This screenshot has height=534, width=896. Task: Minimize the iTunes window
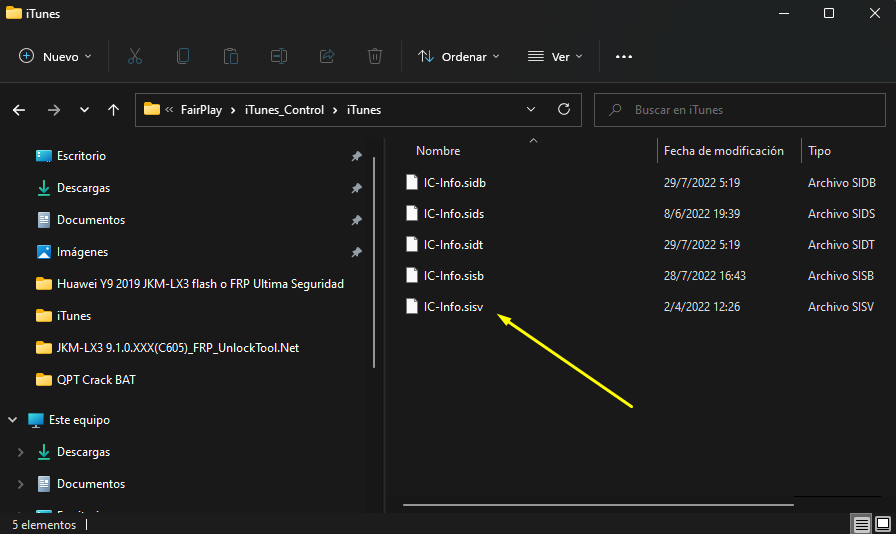pos(784,13)
